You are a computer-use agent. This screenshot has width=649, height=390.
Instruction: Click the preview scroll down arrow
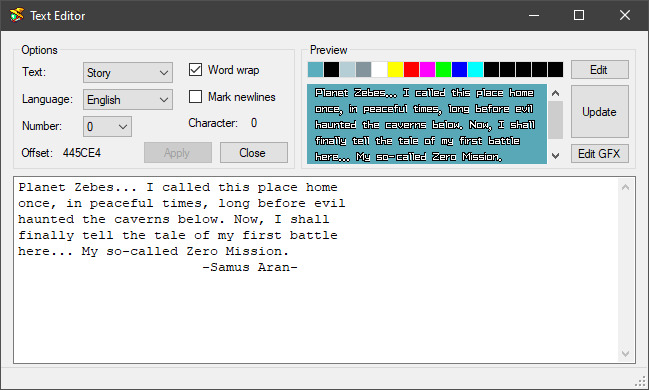[x=555, y=156]
